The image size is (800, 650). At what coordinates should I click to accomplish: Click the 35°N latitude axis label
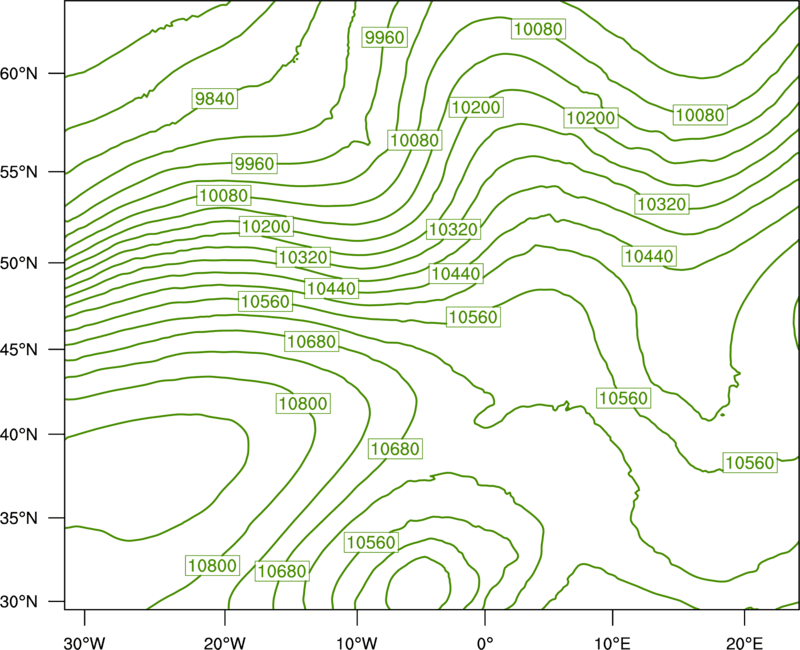19,518
